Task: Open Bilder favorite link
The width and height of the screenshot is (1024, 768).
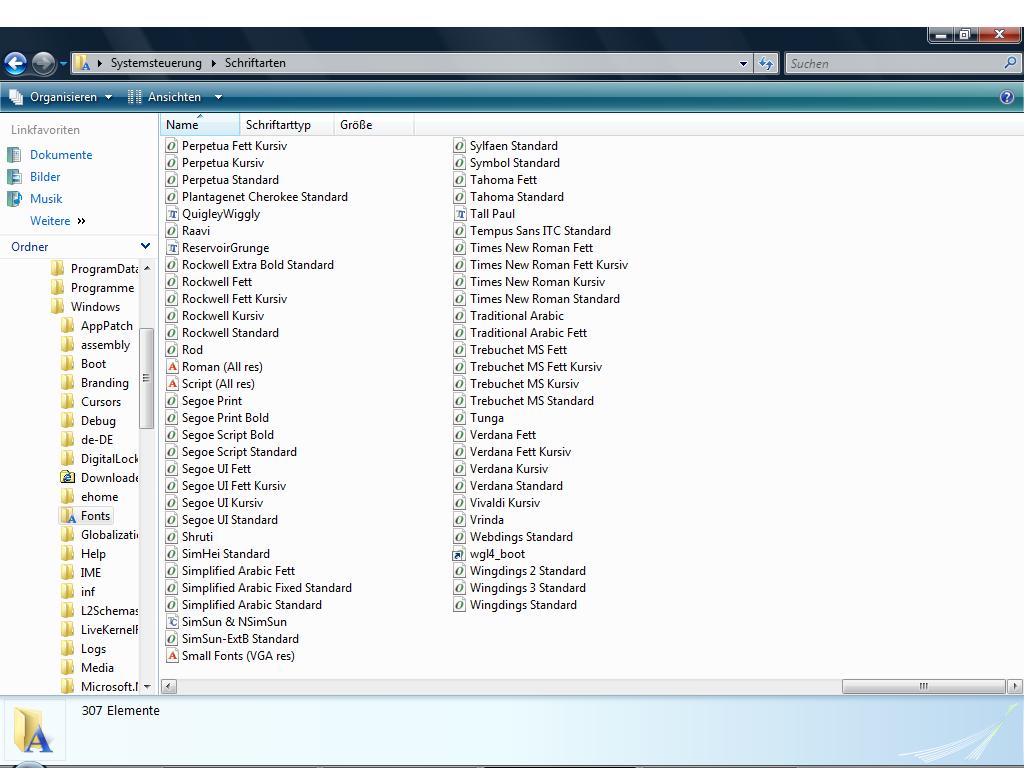Action: [45, 177]
